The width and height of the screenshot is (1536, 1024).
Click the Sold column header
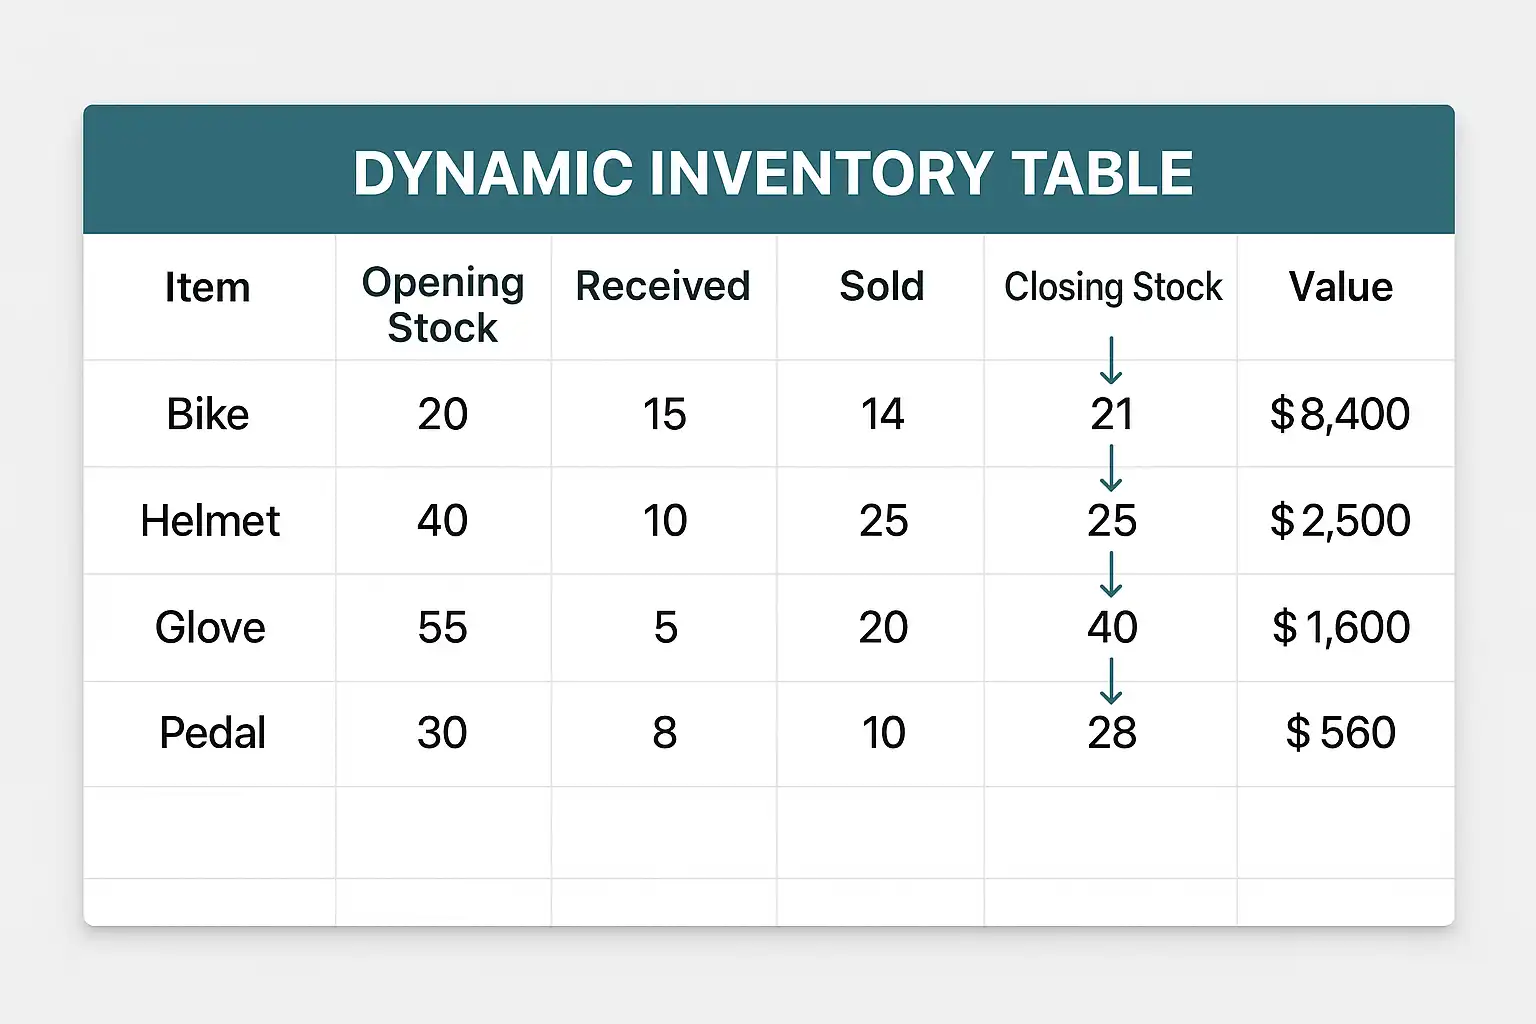coord(881,287)
